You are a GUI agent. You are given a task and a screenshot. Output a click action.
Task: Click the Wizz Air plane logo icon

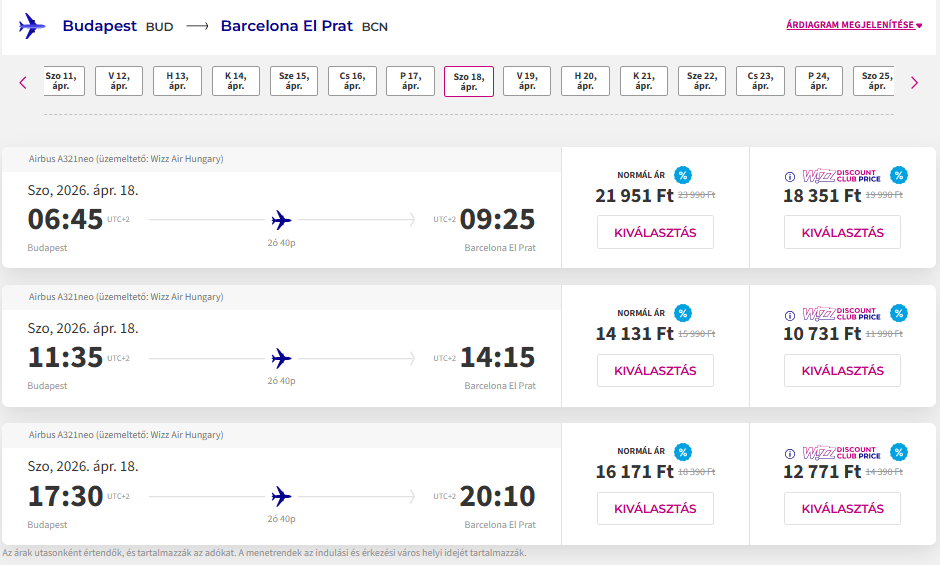[32, 26]
